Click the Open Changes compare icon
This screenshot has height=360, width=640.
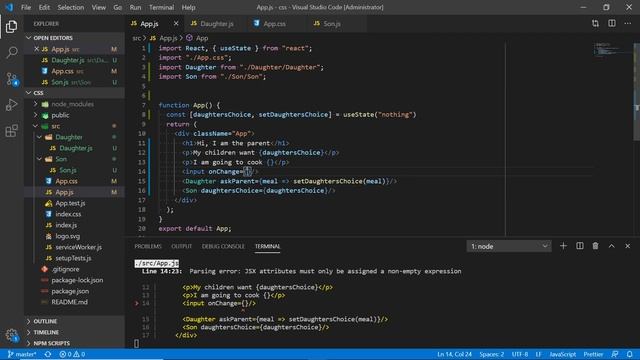(595, 24)
